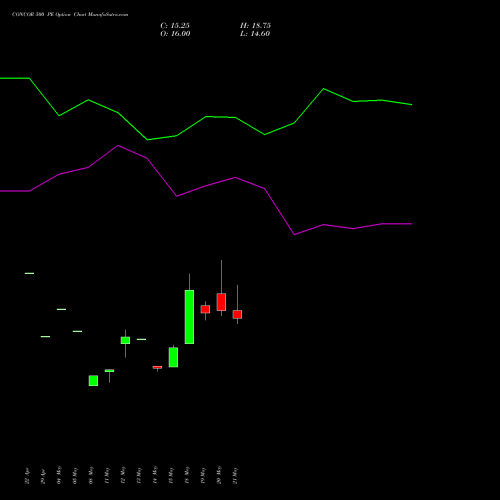Select the 21 May date label
This screenshot has width=500, height=500.
(x=235, y=475)
